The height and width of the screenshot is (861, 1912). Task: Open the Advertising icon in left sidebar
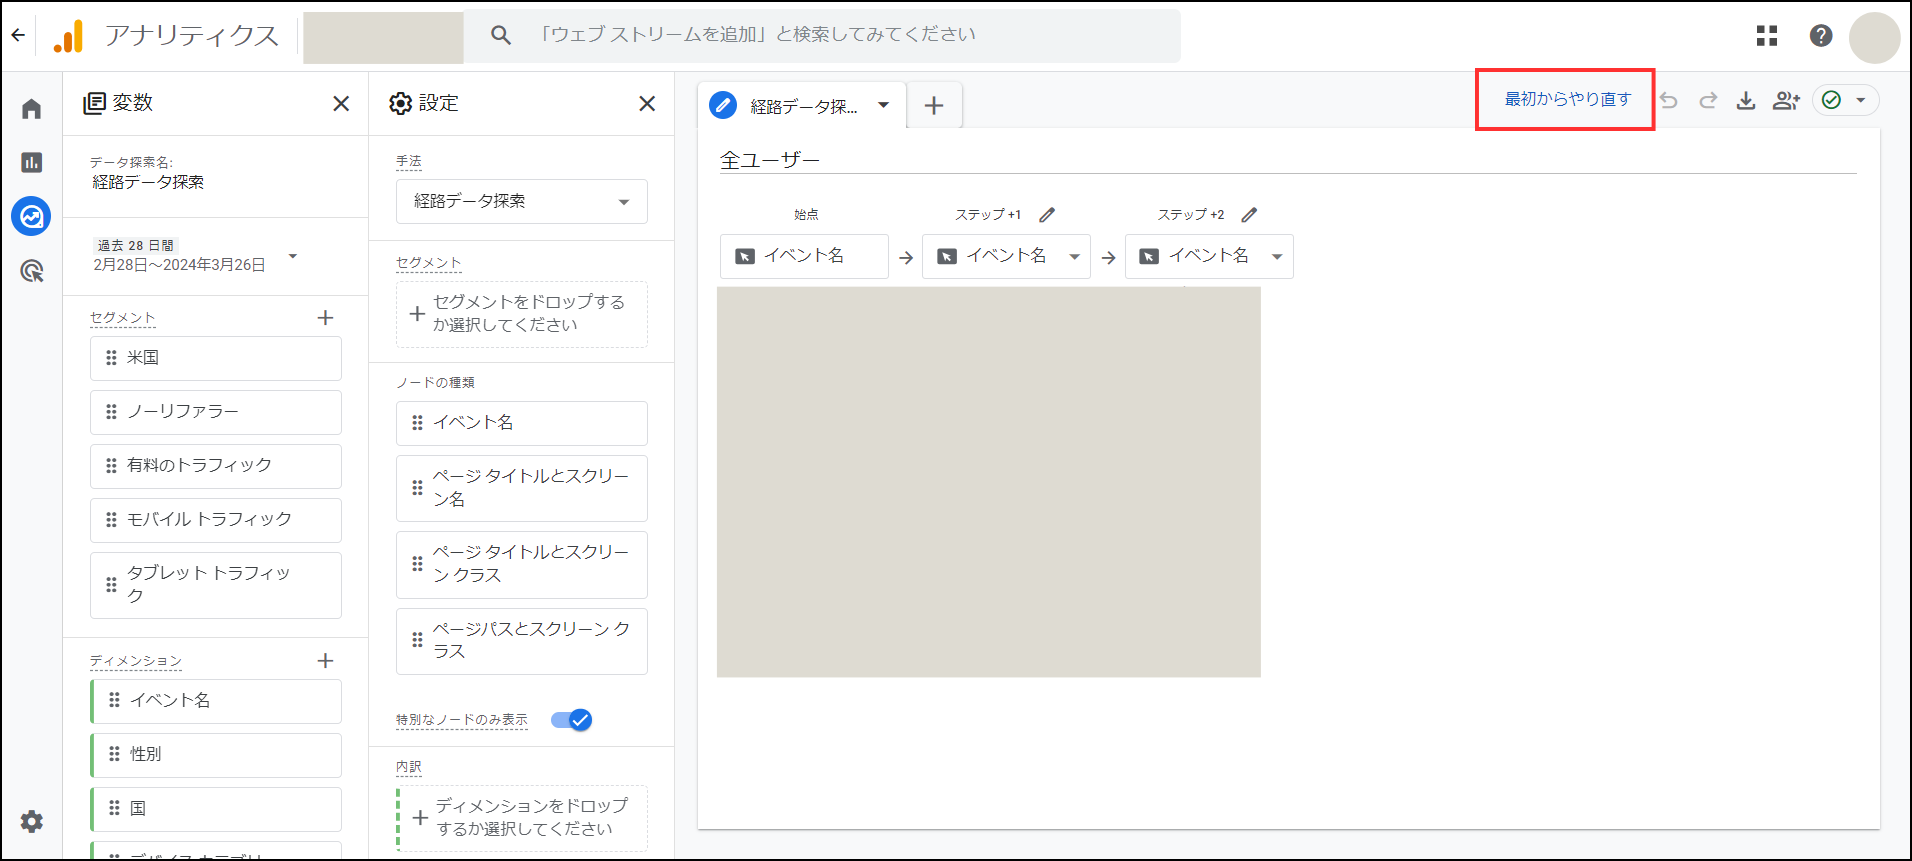pyautogui.click(x=32, y=270)
